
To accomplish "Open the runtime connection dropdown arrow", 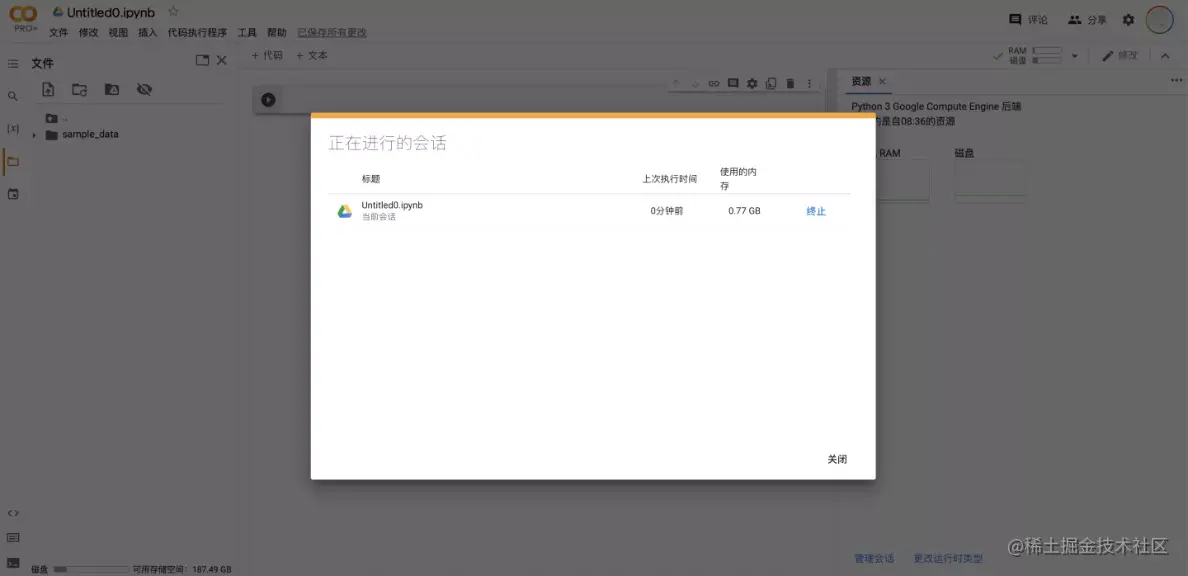I will [1074, 56].
